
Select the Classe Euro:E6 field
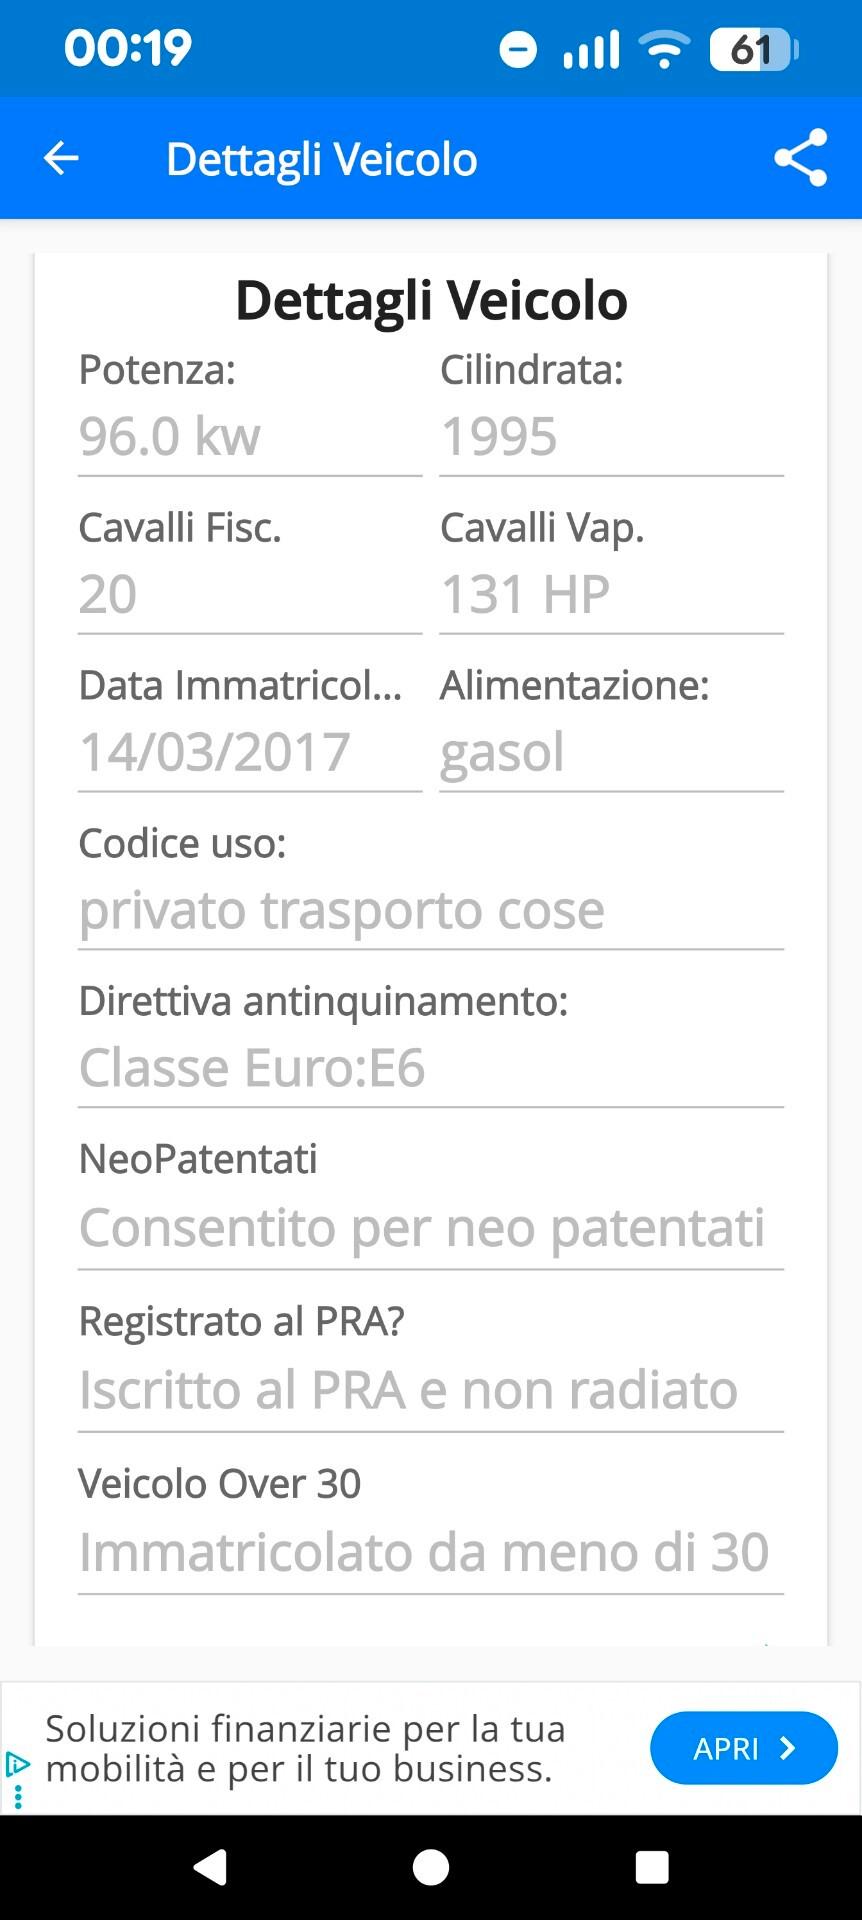click(430, 1068)
